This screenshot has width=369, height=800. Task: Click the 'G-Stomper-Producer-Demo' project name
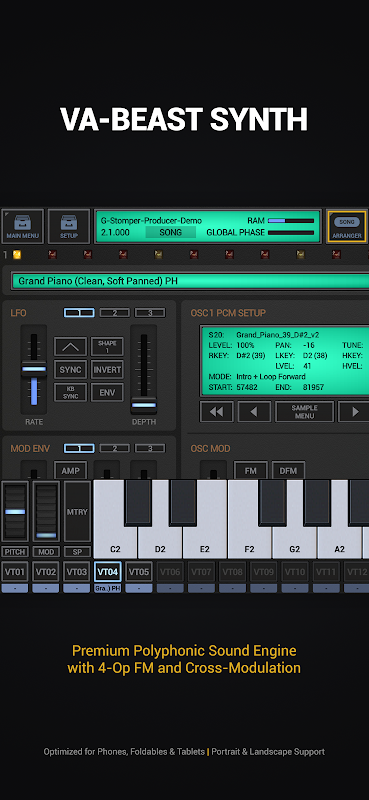[151, 220]
